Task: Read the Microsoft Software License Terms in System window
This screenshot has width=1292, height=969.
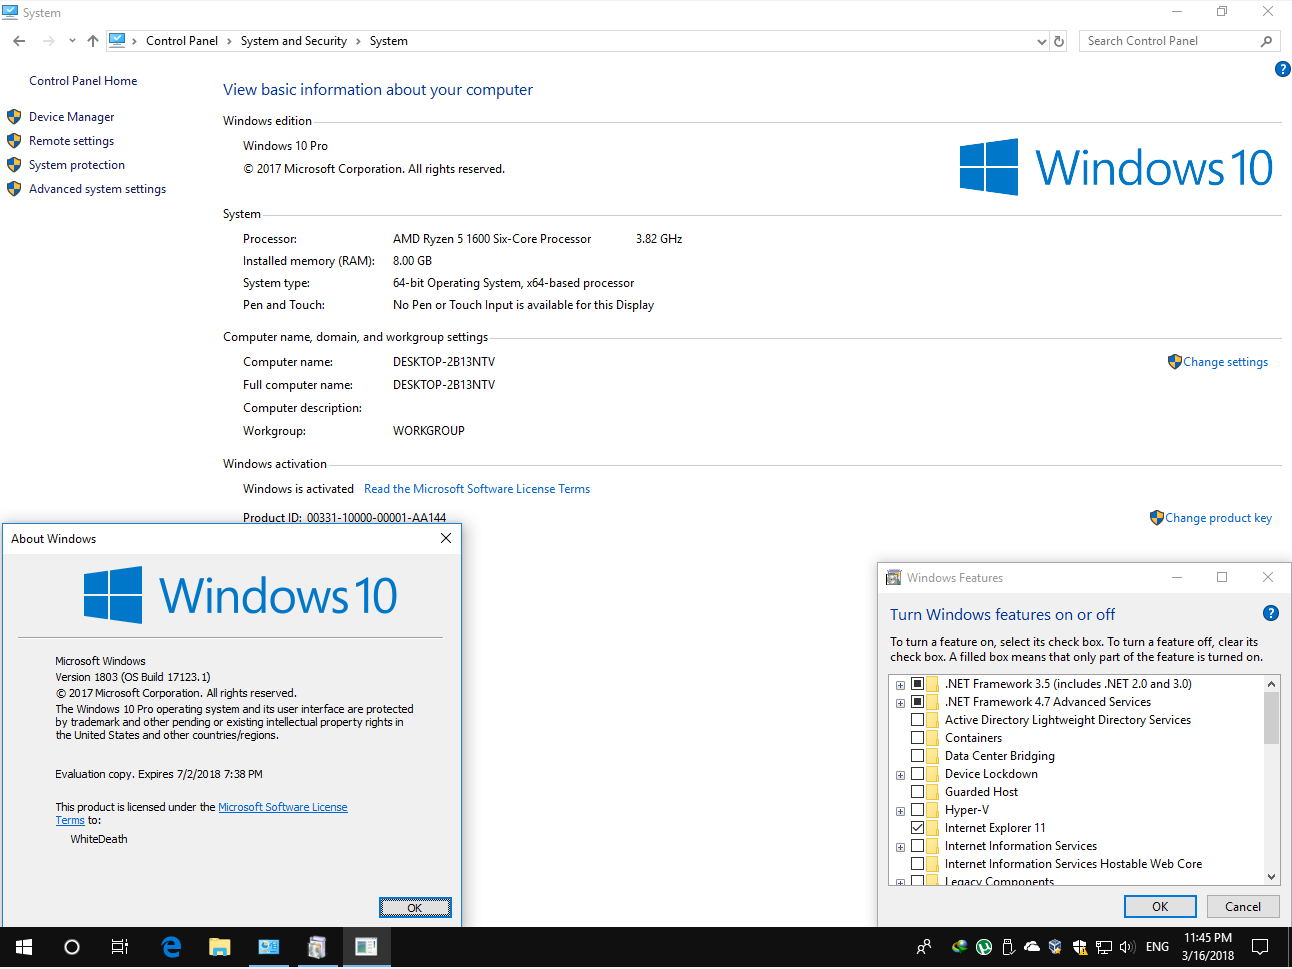Action: click(x=477, y=489)
